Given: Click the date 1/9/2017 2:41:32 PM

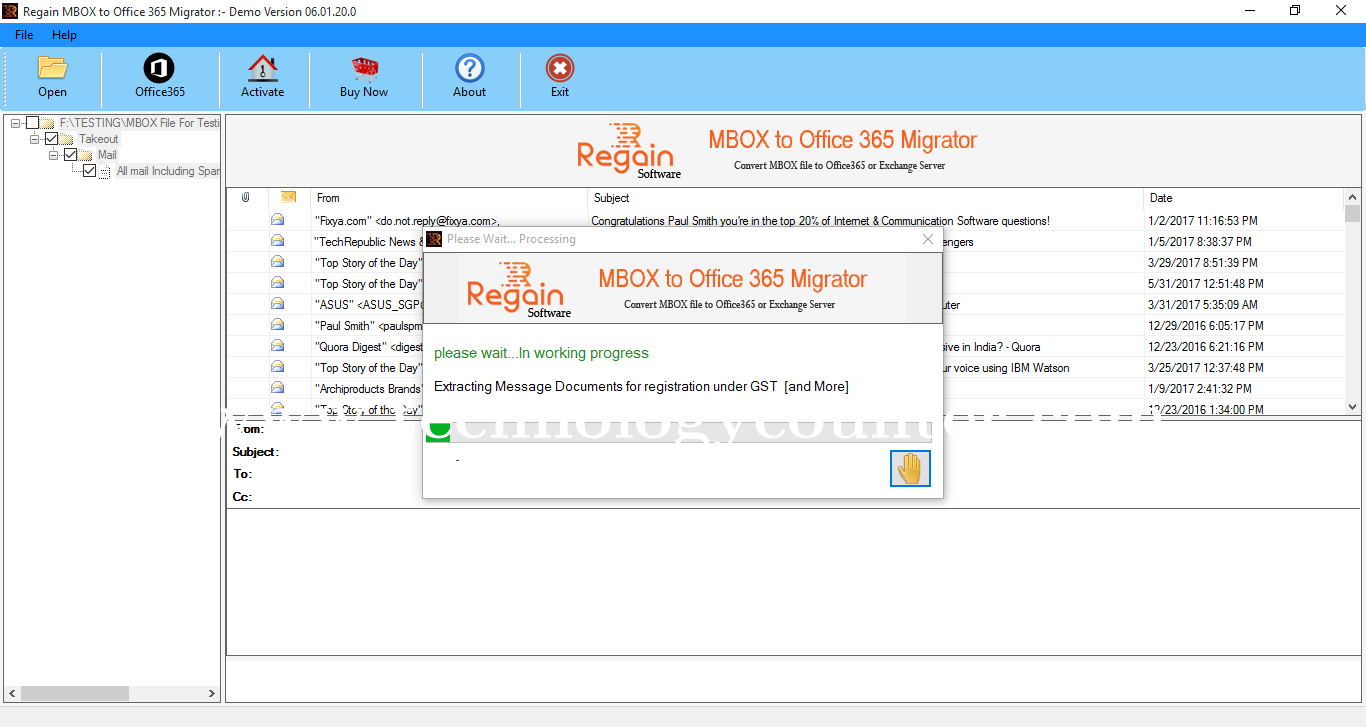Looking at the screenshot, I should [x=1200, y=389].
